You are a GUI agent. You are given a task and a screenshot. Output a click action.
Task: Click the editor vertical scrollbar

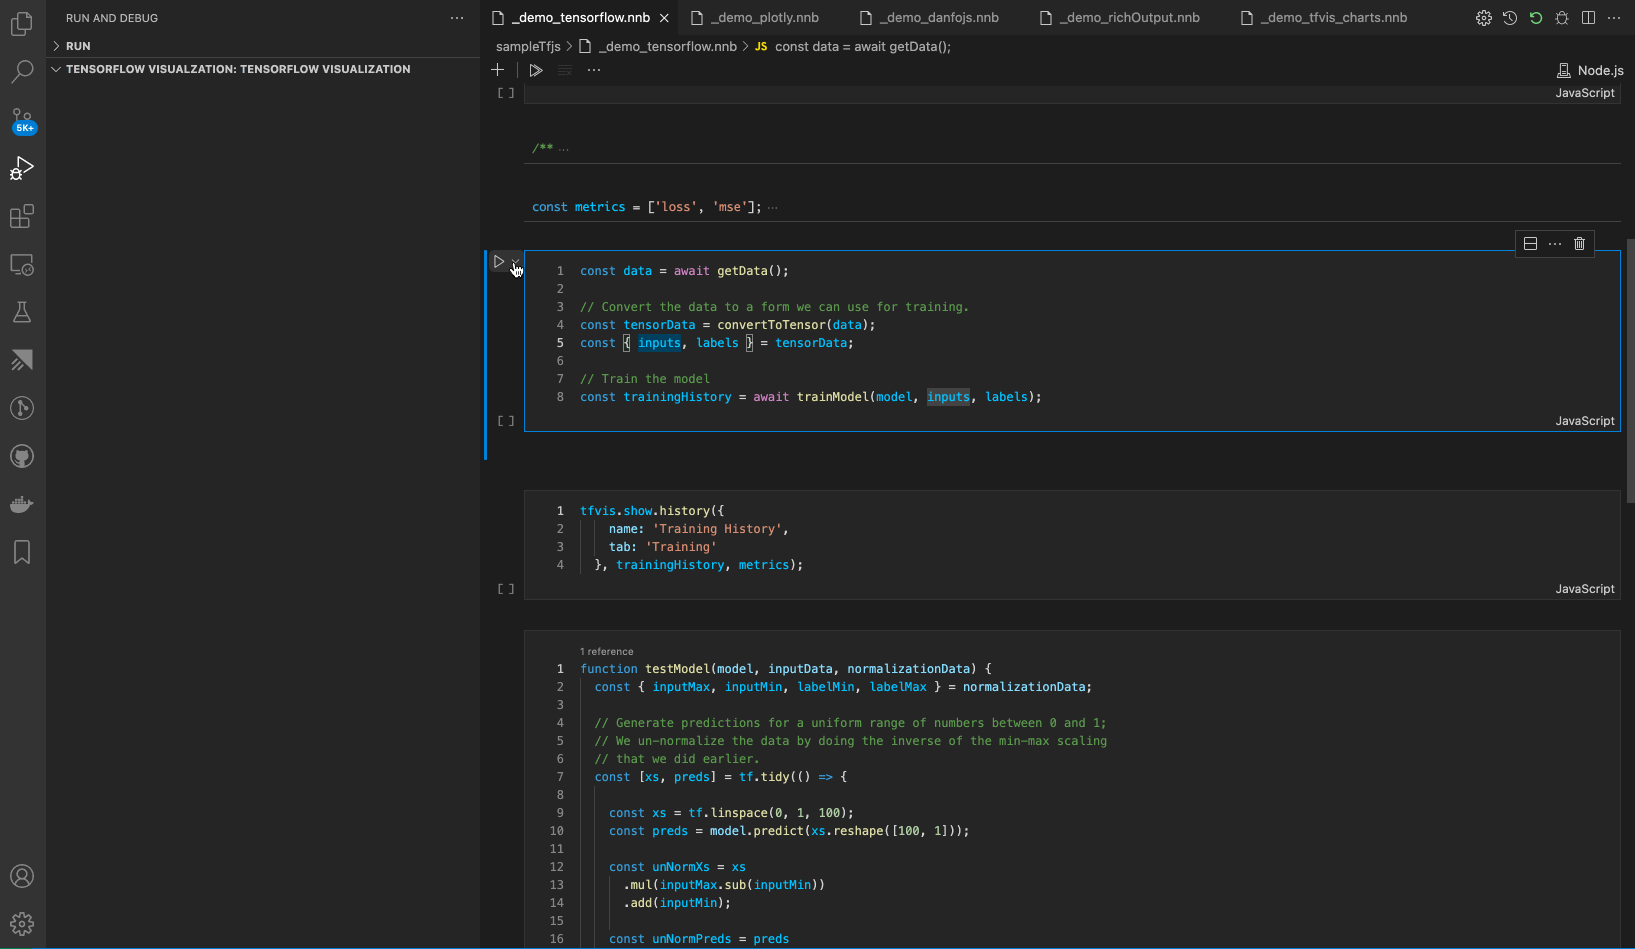pyautogui.click(x=1629, y=370)
